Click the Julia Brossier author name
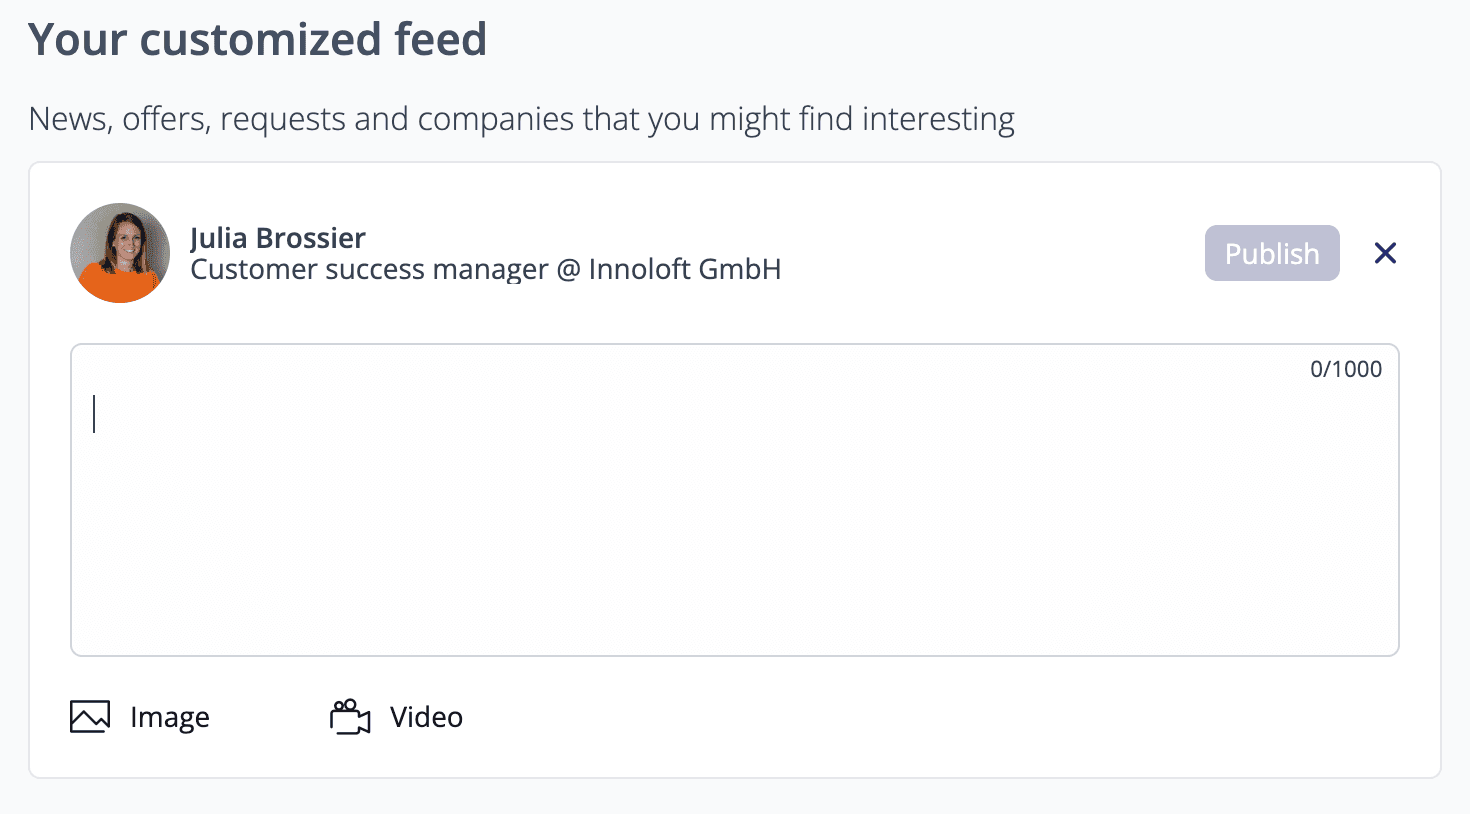 (x=278, y=238)
